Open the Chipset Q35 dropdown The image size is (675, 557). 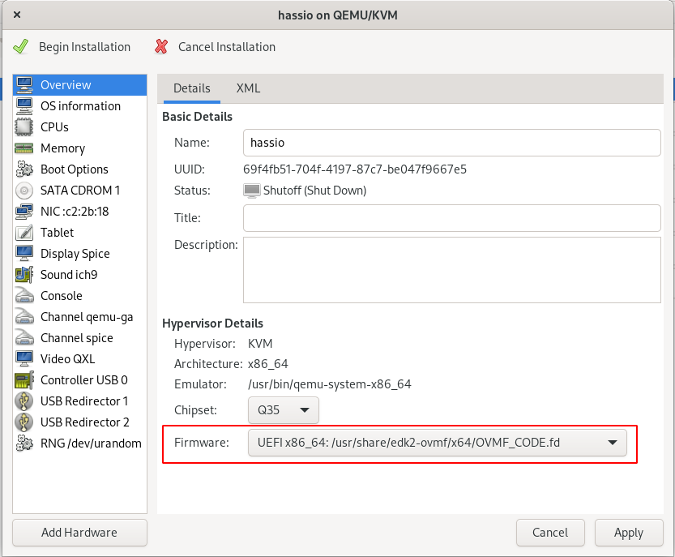click(283, 410)
